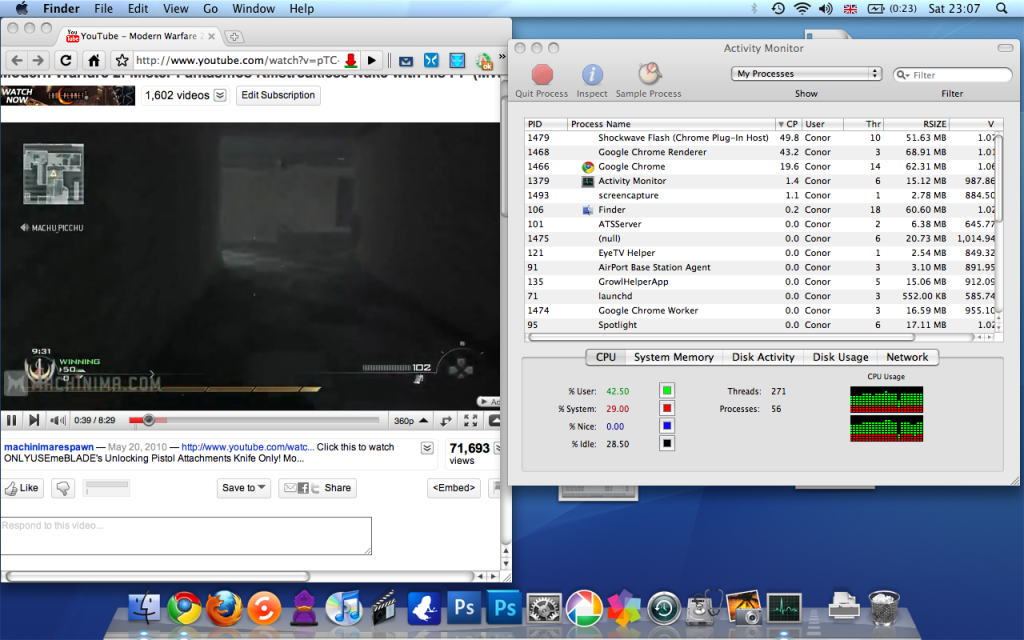Click the red % System color swatch
Screen dimensions: 1024x640
pos(667,408)
